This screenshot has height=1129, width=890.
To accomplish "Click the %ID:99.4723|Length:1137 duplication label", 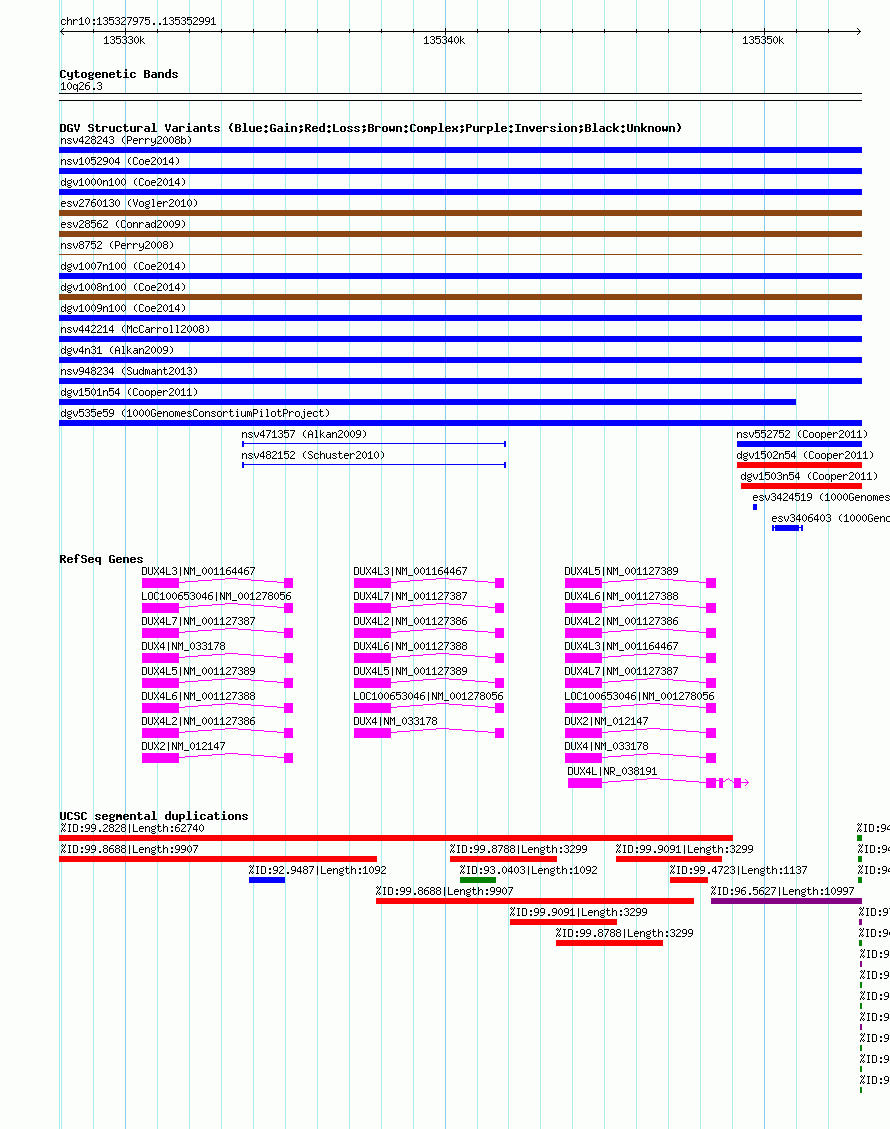I will (x=739, y=871).
